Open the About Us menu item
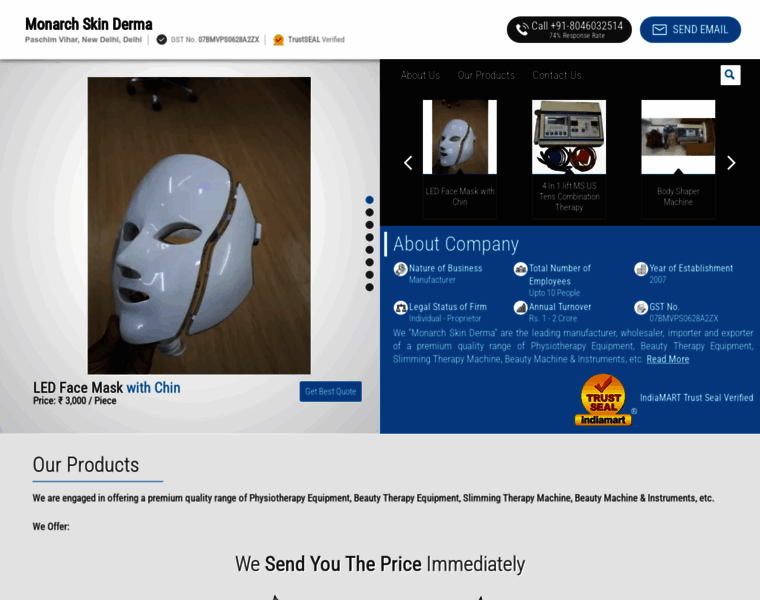 420,75
